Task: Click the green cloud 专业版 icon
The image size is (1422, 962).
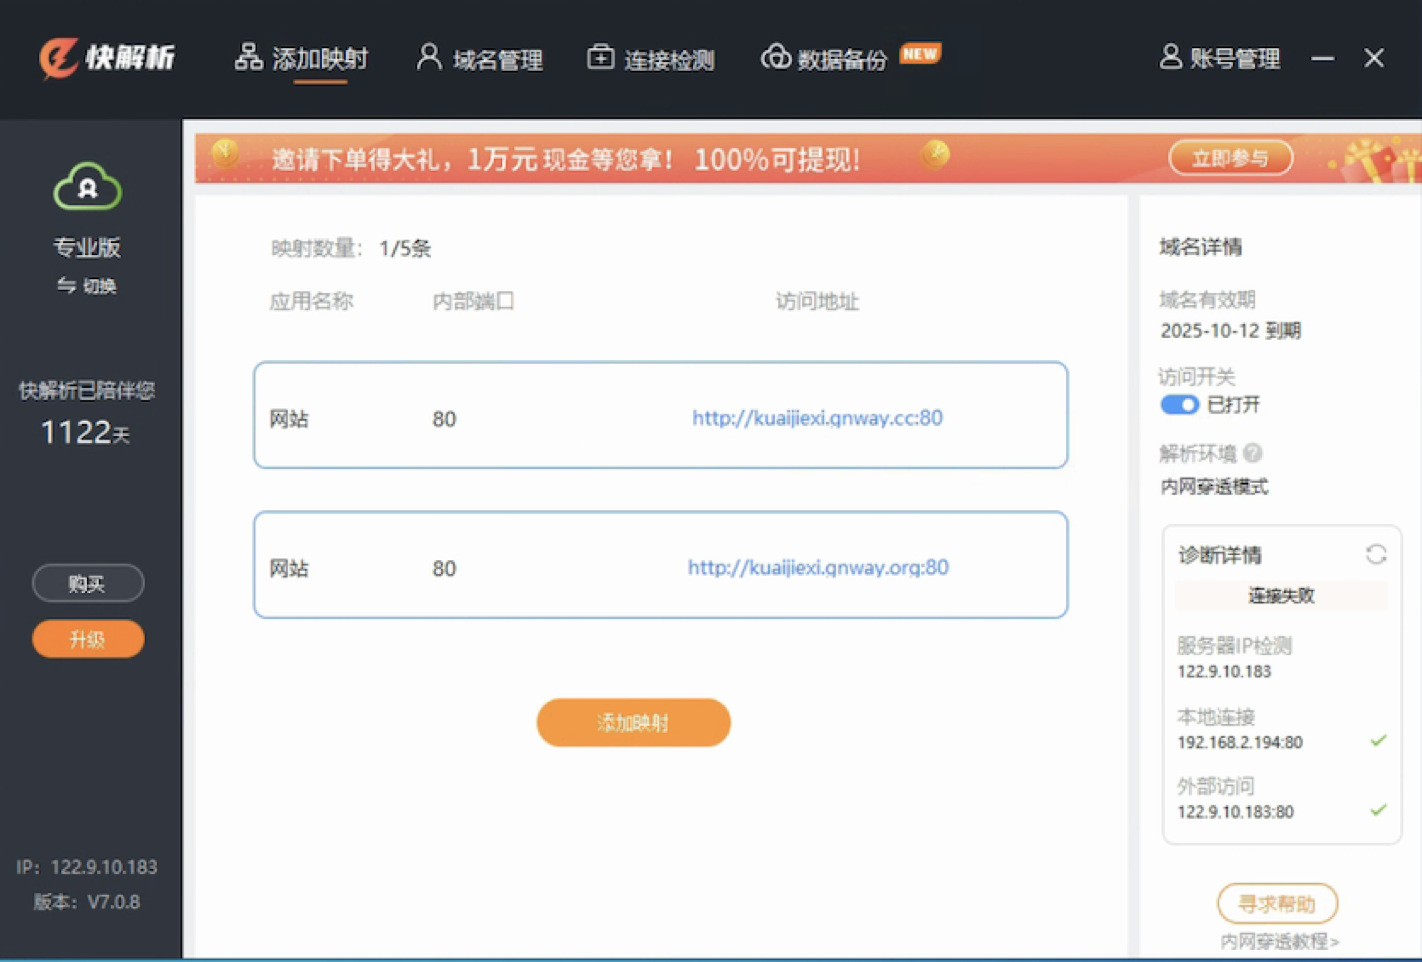Action: click(x=88, y=187)
